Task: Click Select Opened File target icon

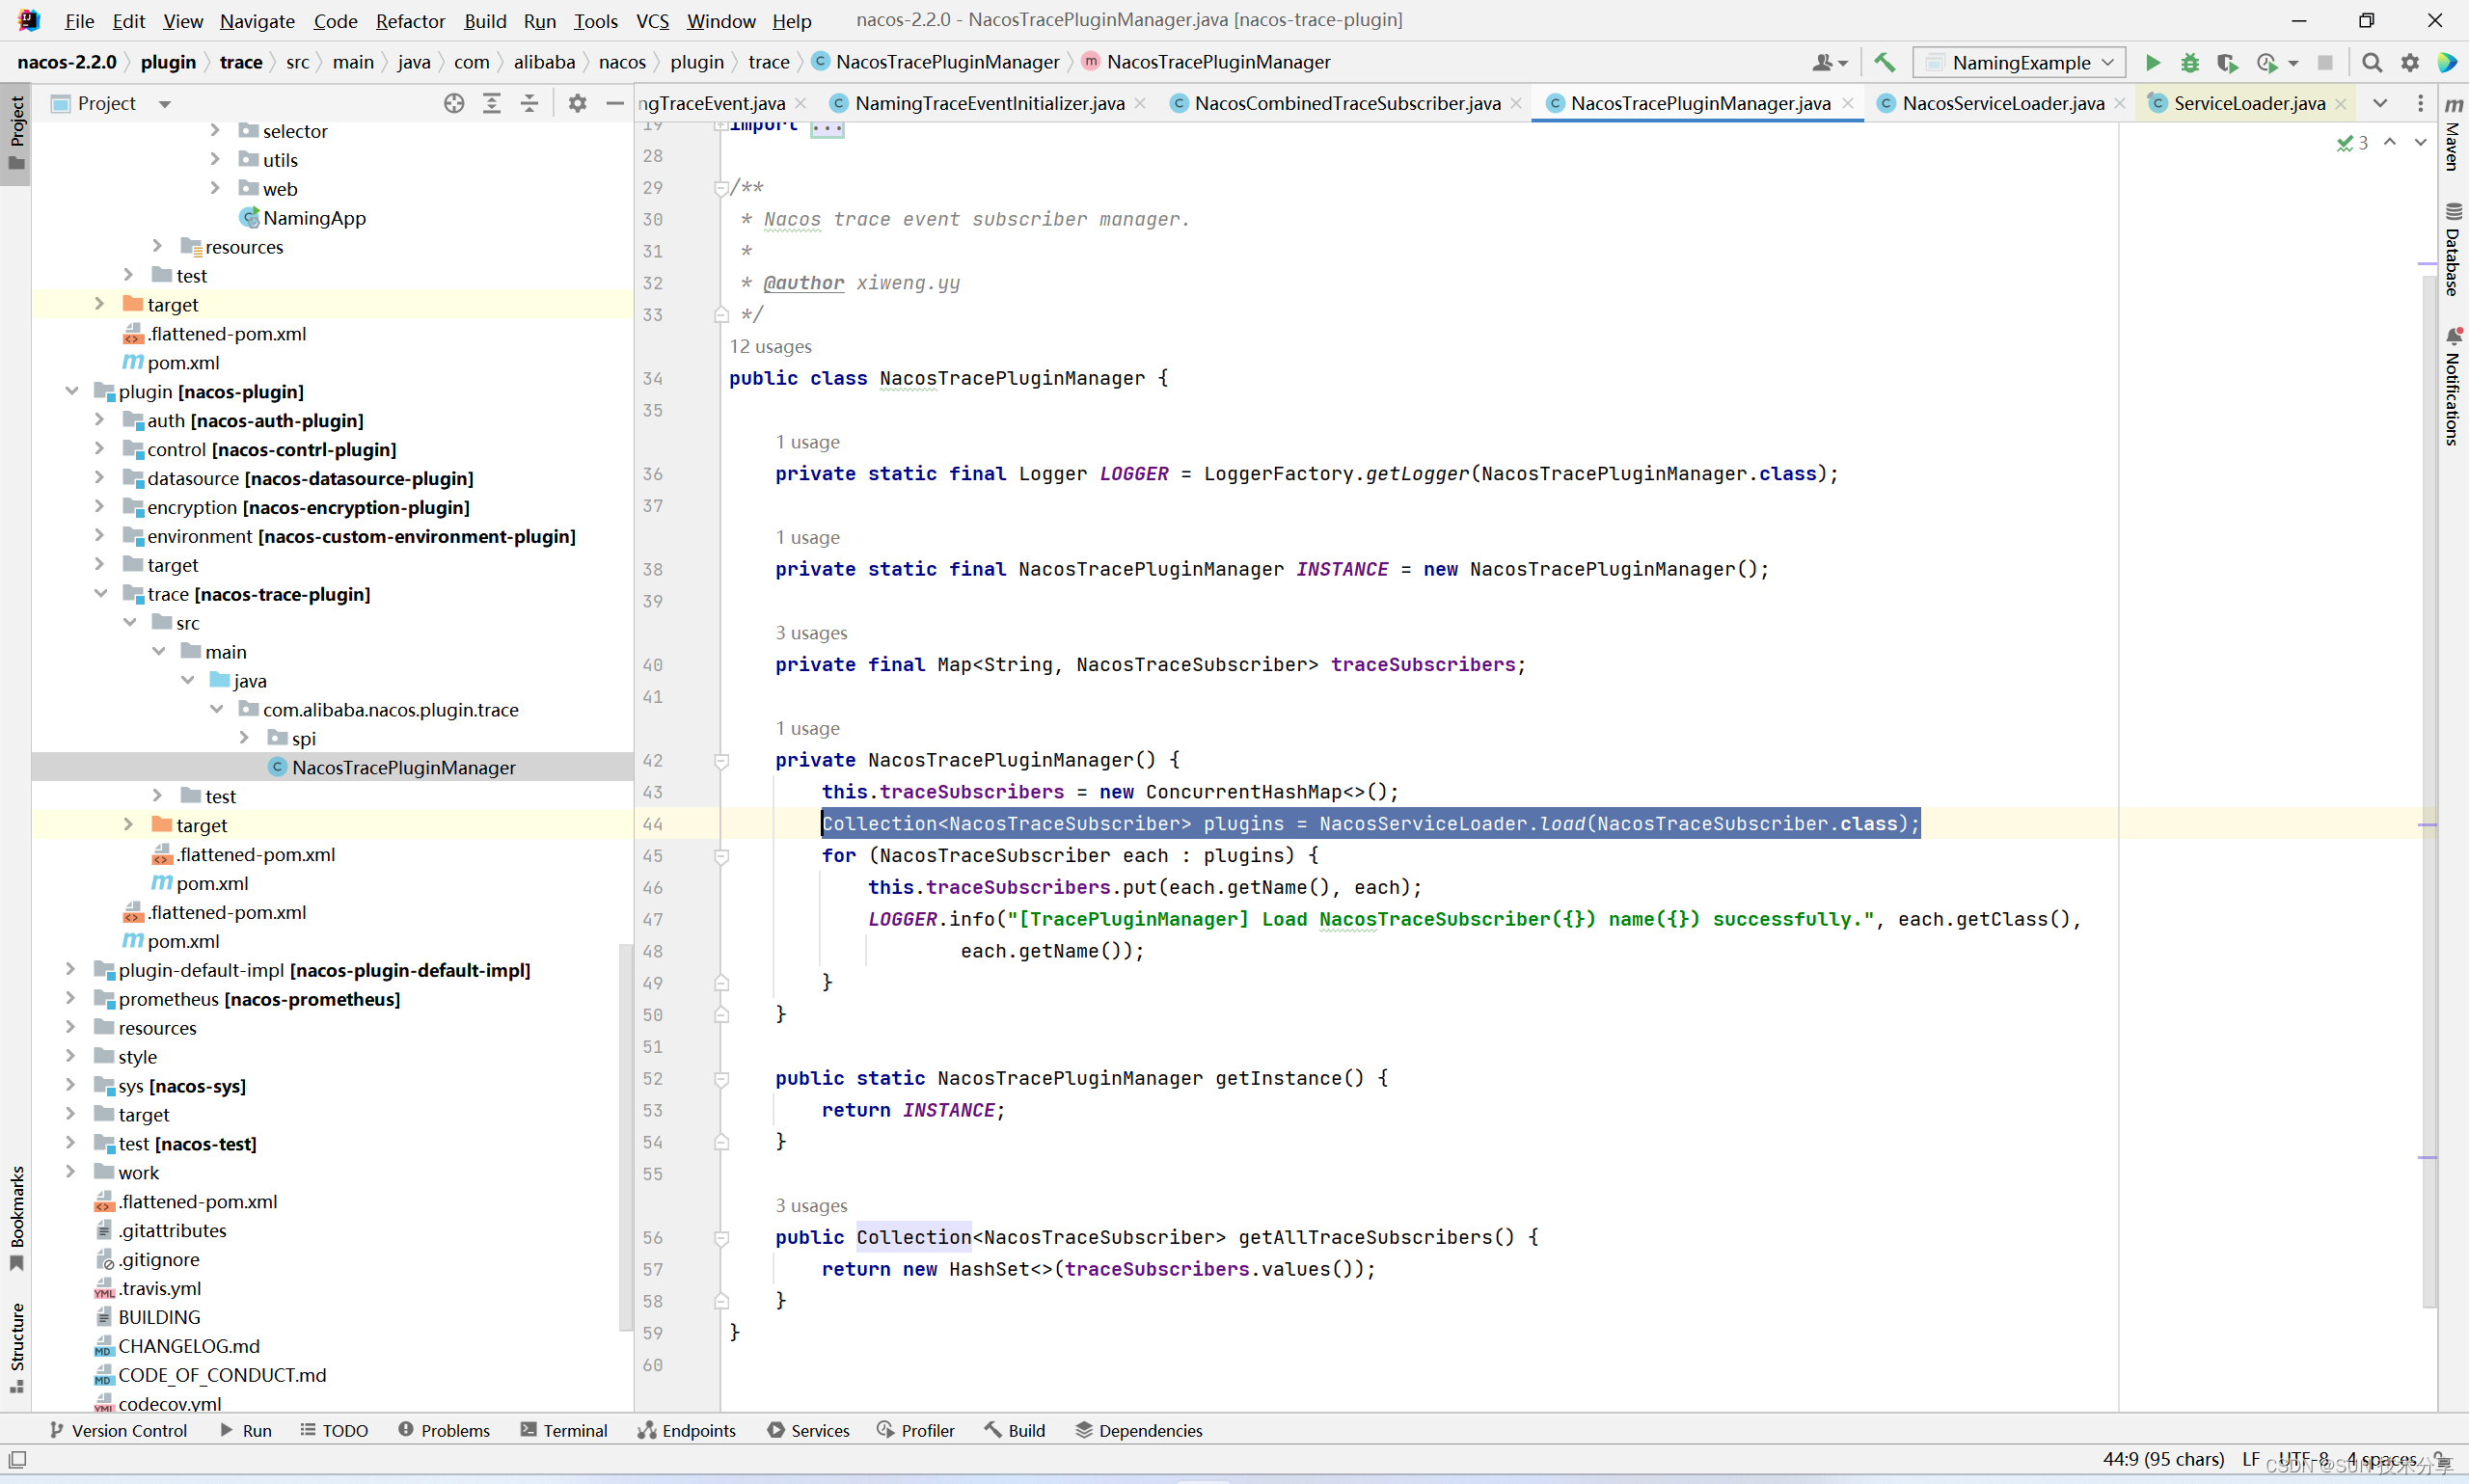Action: 454,103
